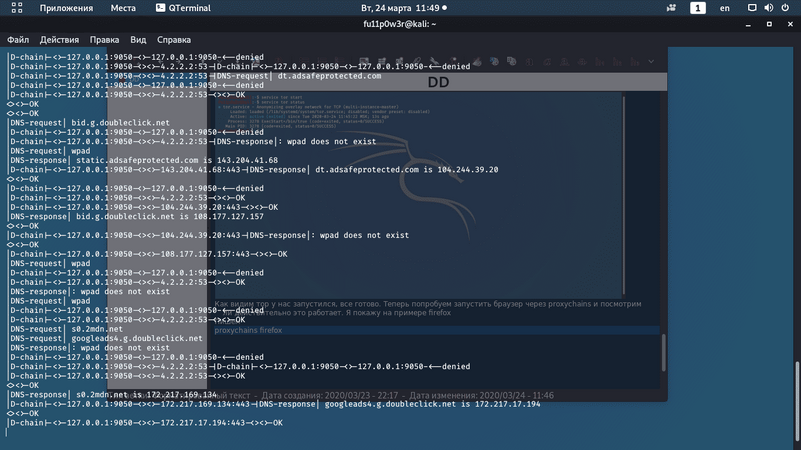Select the 'proxychains firefox' code line
Viewport: 801px width, 450px height.
point(249,330)
